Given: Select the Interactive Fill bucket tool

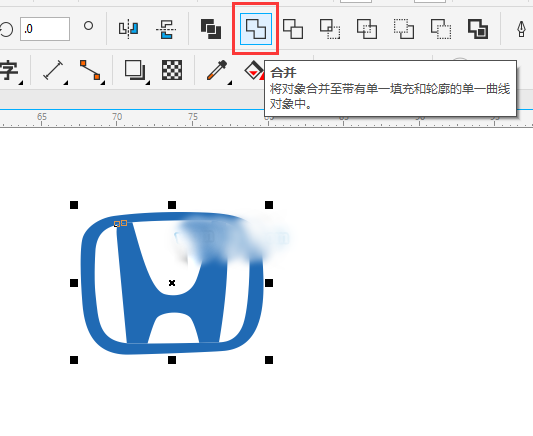Looking at the screenshot, I should point(254,70).
